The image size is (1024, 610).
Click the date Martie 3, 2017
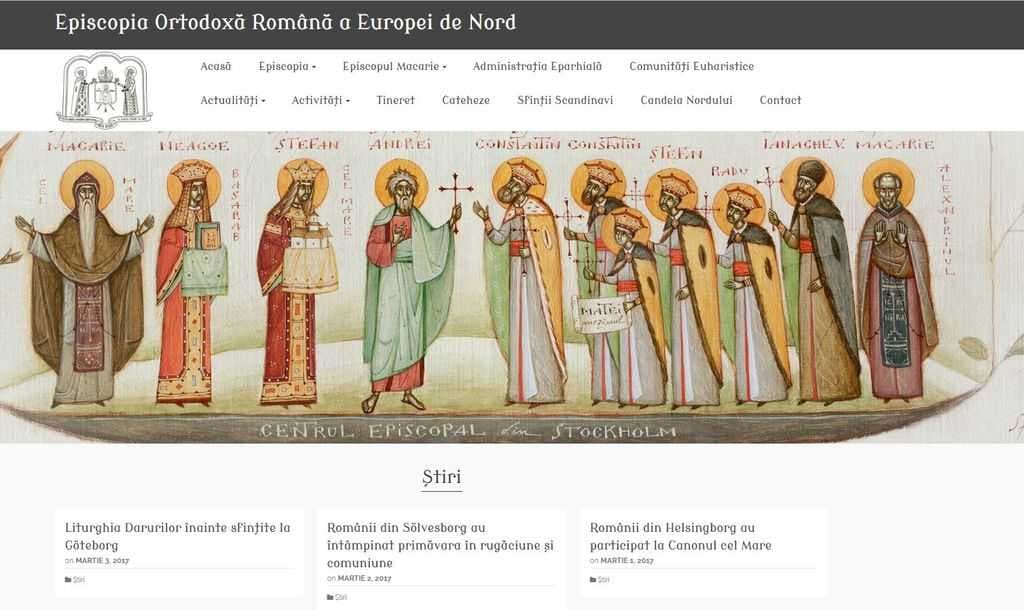(x=103, y=560)
